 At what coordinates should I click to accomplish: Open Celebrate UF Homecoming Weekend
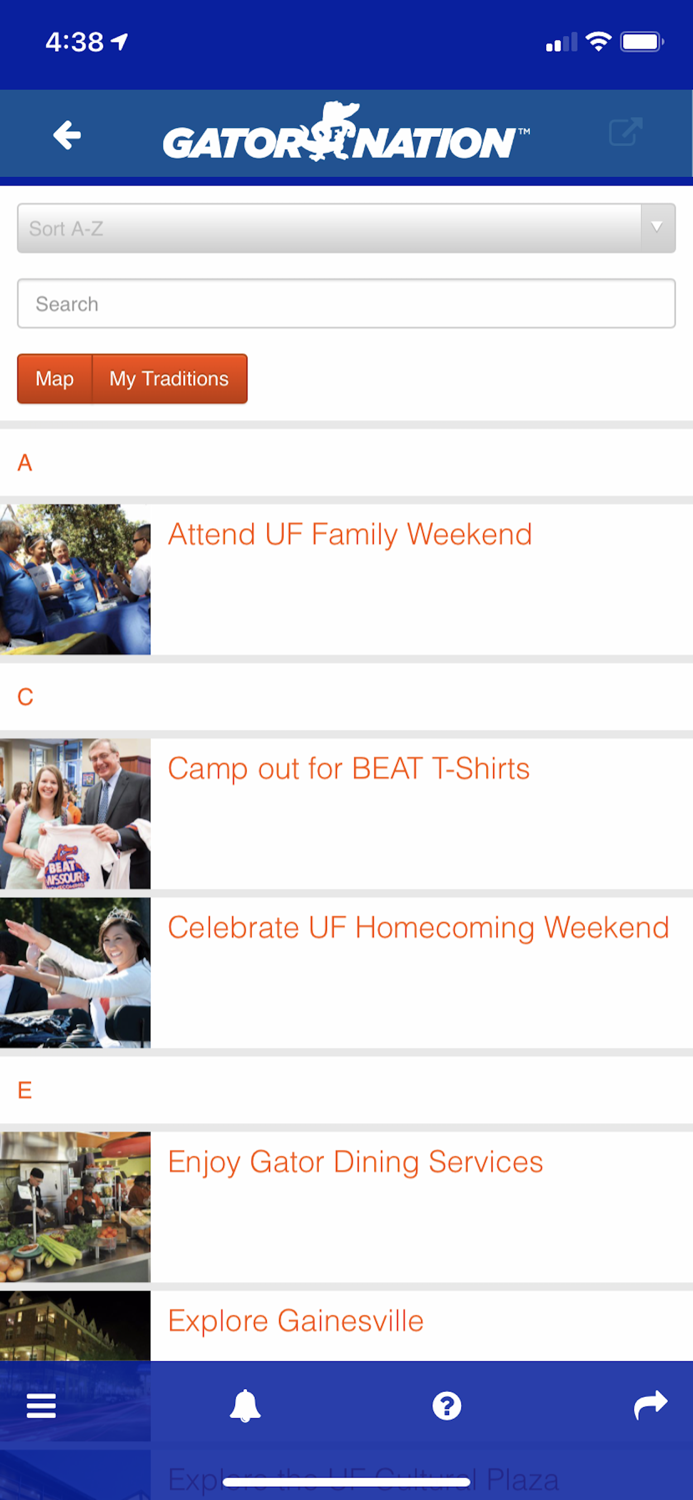tap(418, 927)
